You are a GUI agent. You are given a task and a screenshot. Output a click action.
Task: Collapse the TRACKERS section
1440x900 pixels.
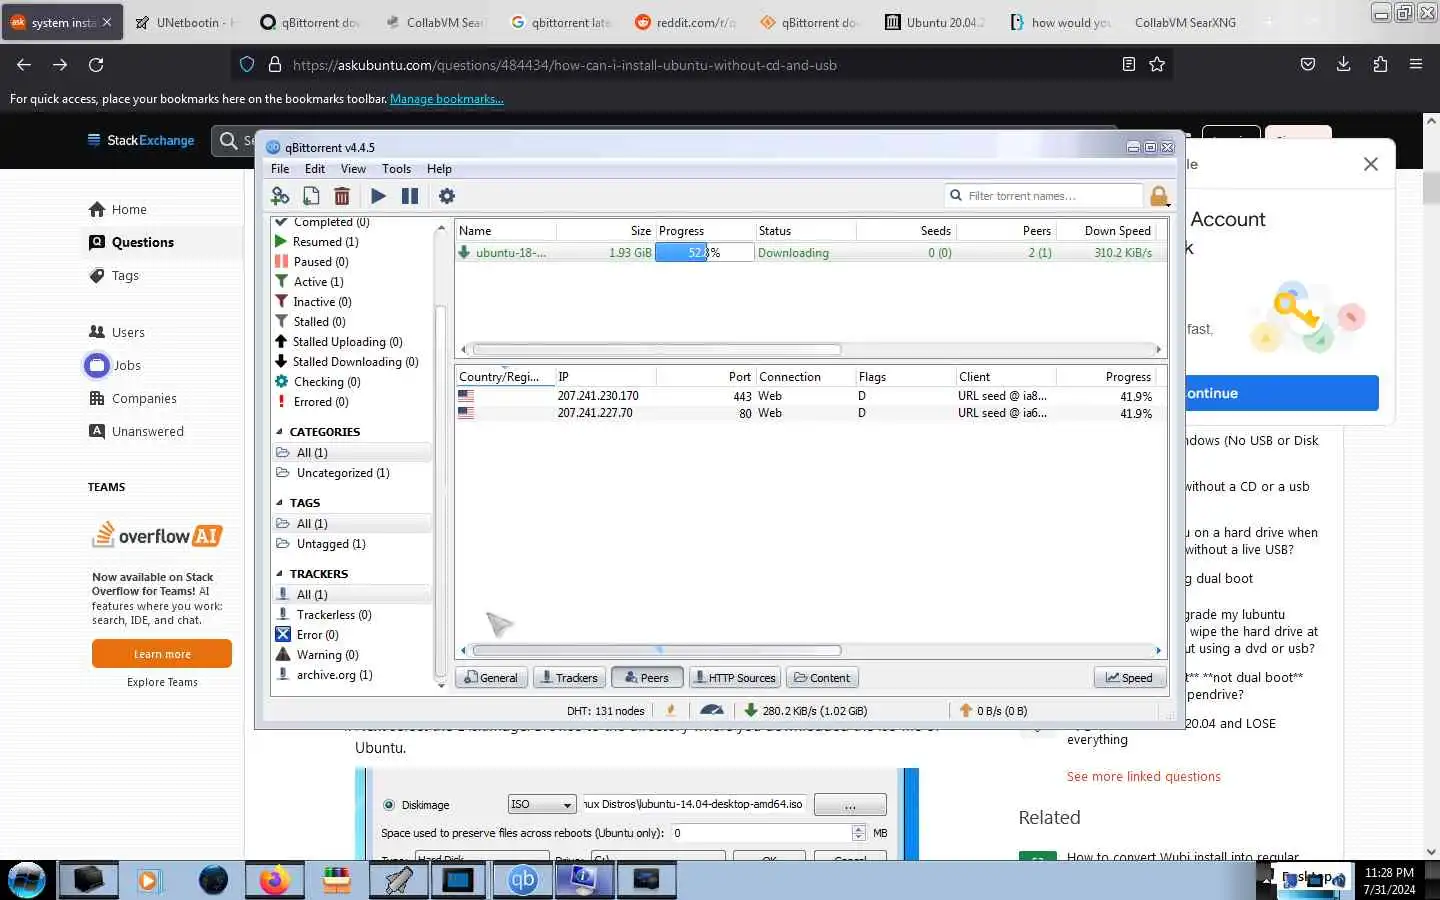point(280,574)
